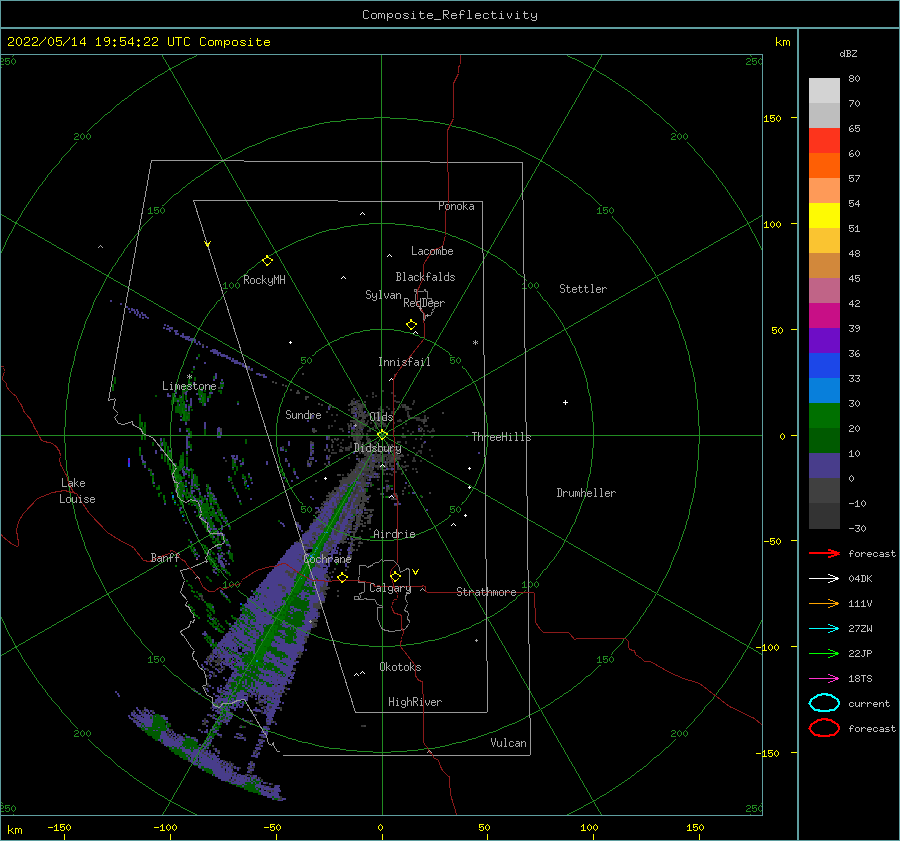
Task: Click the yellow 'km' unit label at top right
Action: (x=782, y=42)
